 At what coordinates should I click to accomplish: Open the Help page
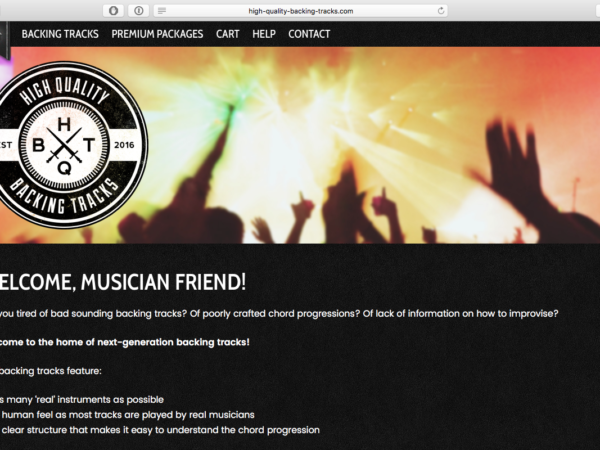click(x=264, y=34)
